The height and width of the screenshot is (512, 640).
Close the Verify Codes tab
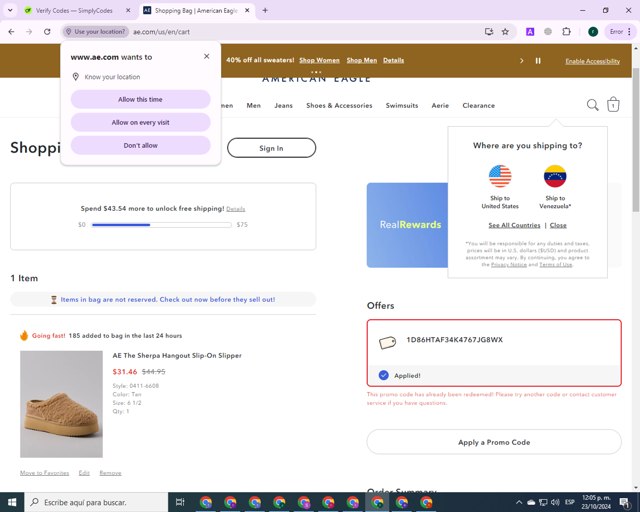(x=128, y=11)
